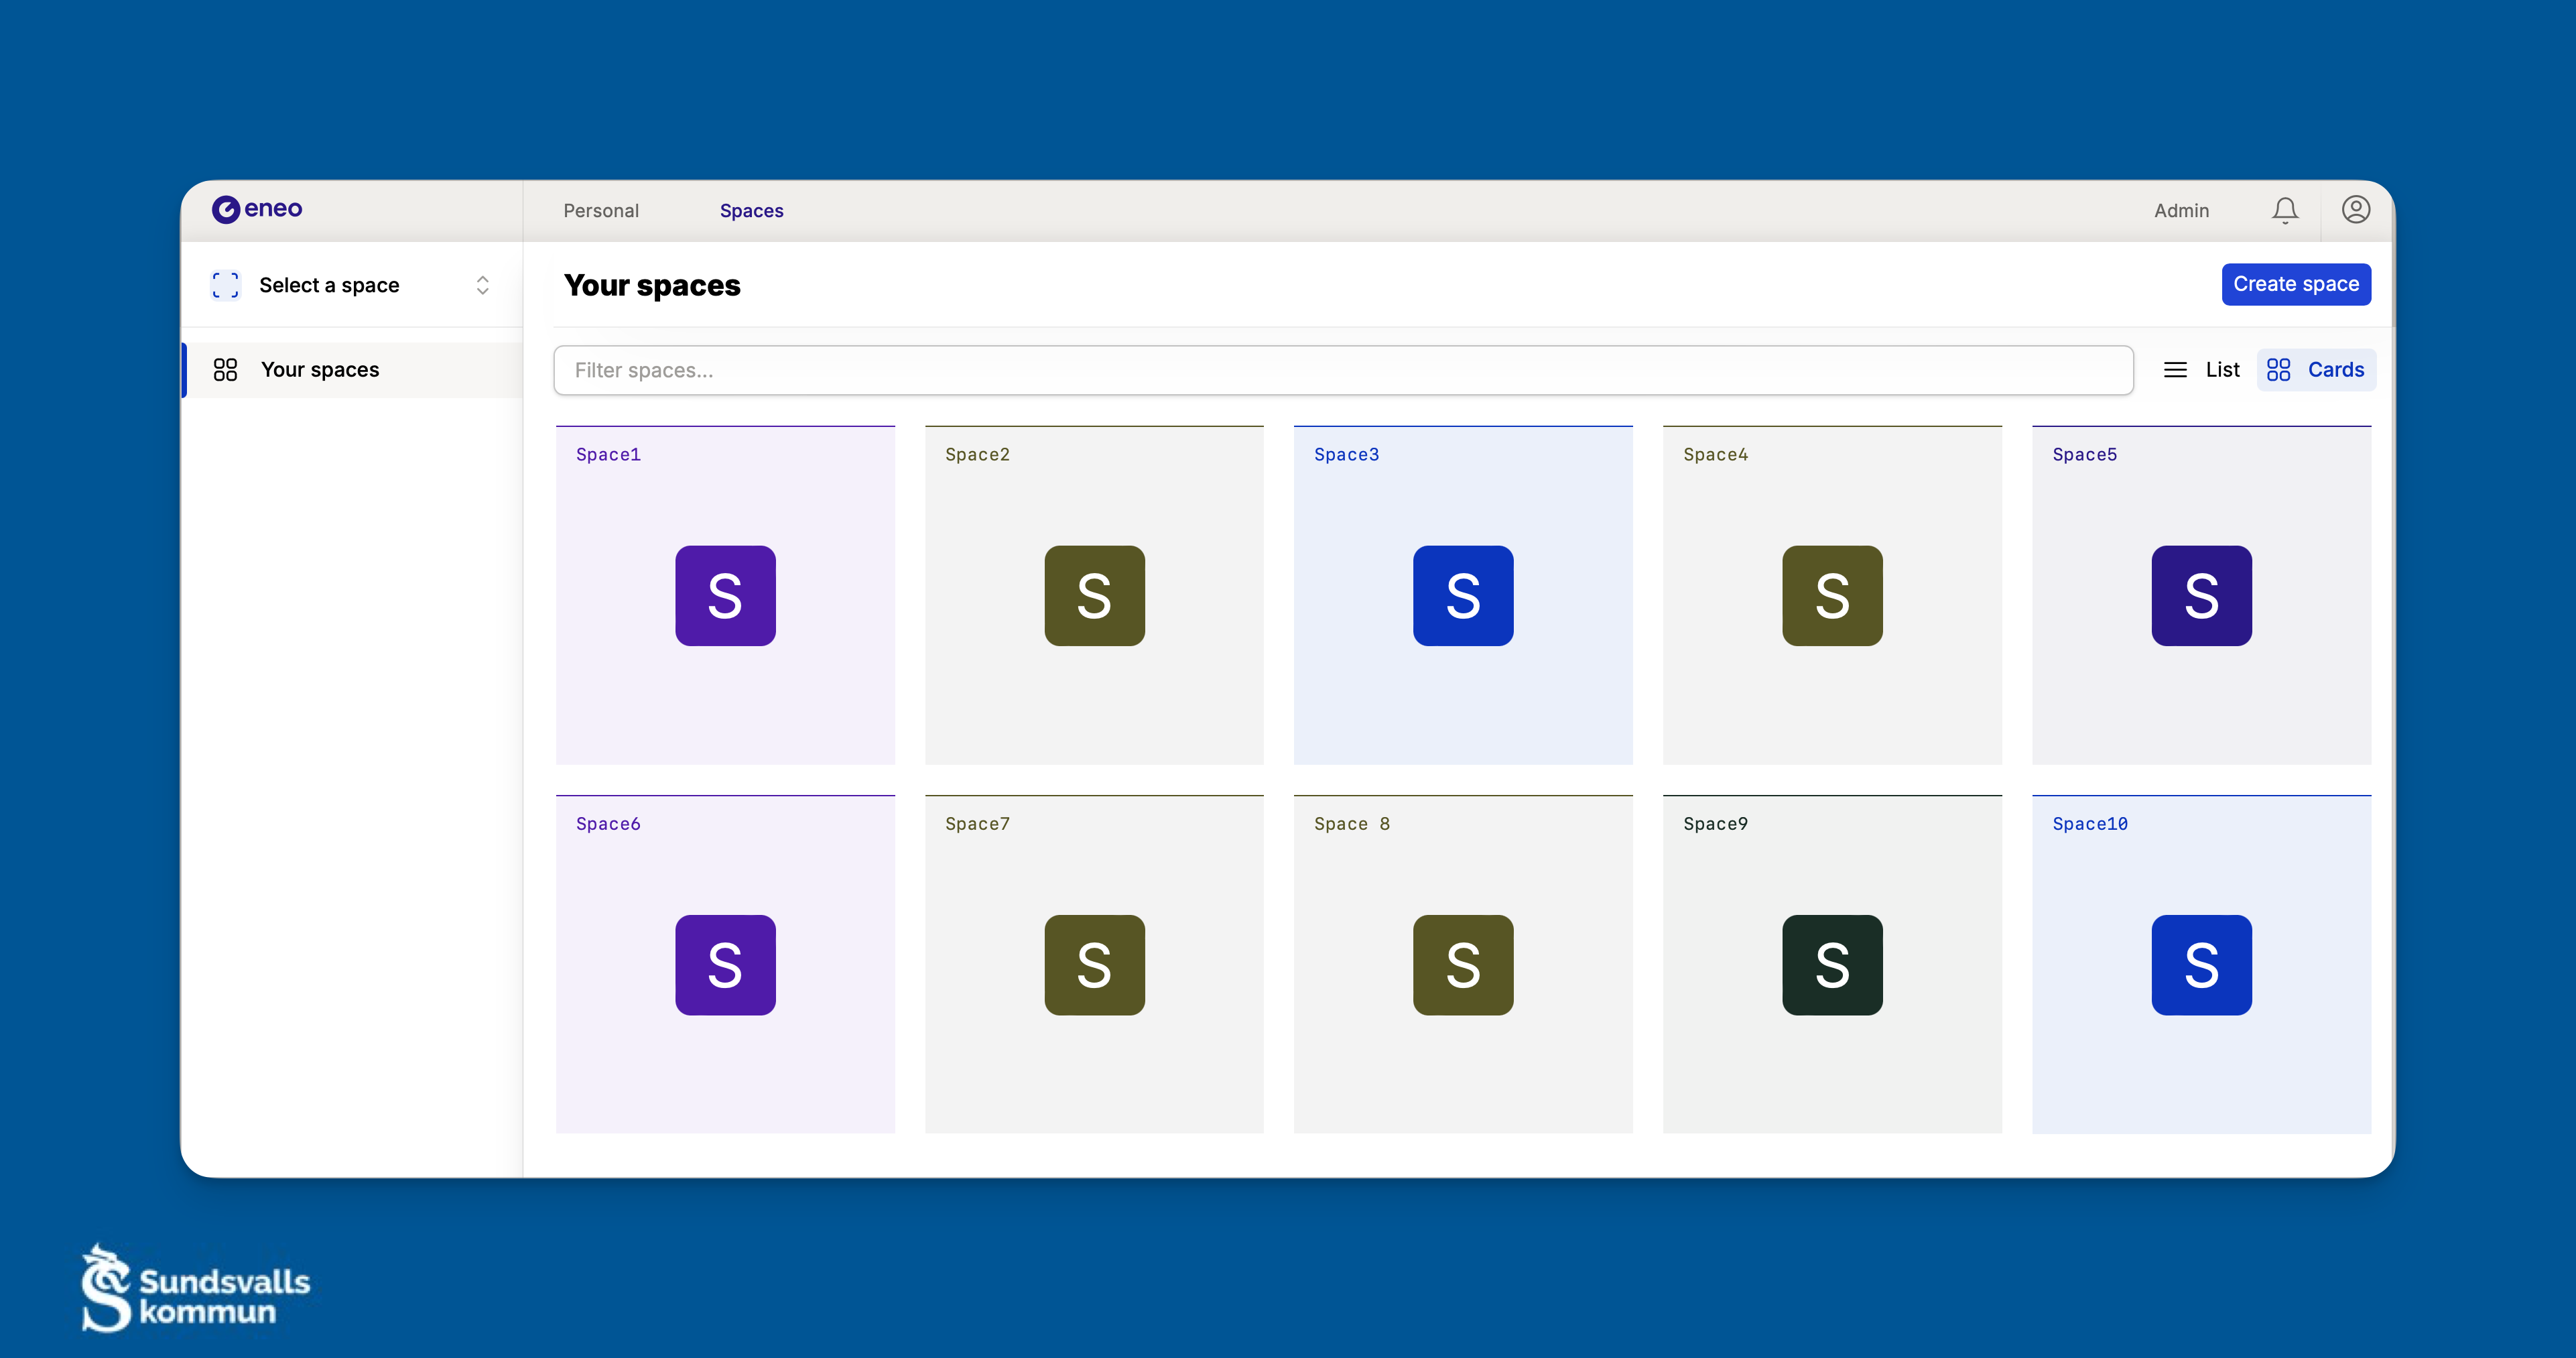Open the Personal tab
This screenshot has width=2576, height=1358.
tap(600, 211)
